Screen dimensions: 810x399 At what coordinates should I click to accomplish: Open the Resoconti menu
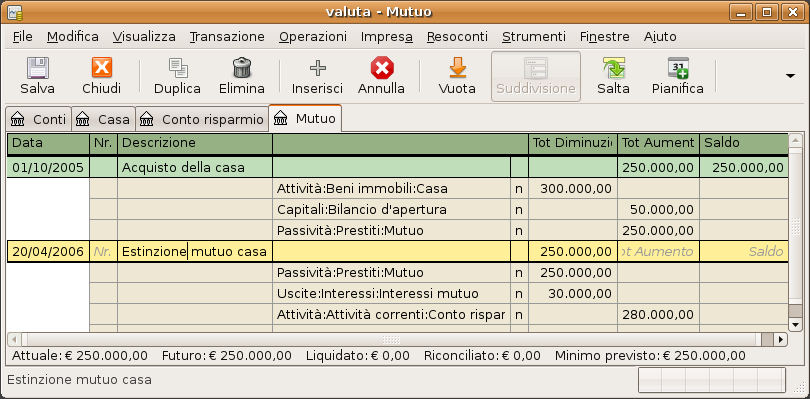457,37
